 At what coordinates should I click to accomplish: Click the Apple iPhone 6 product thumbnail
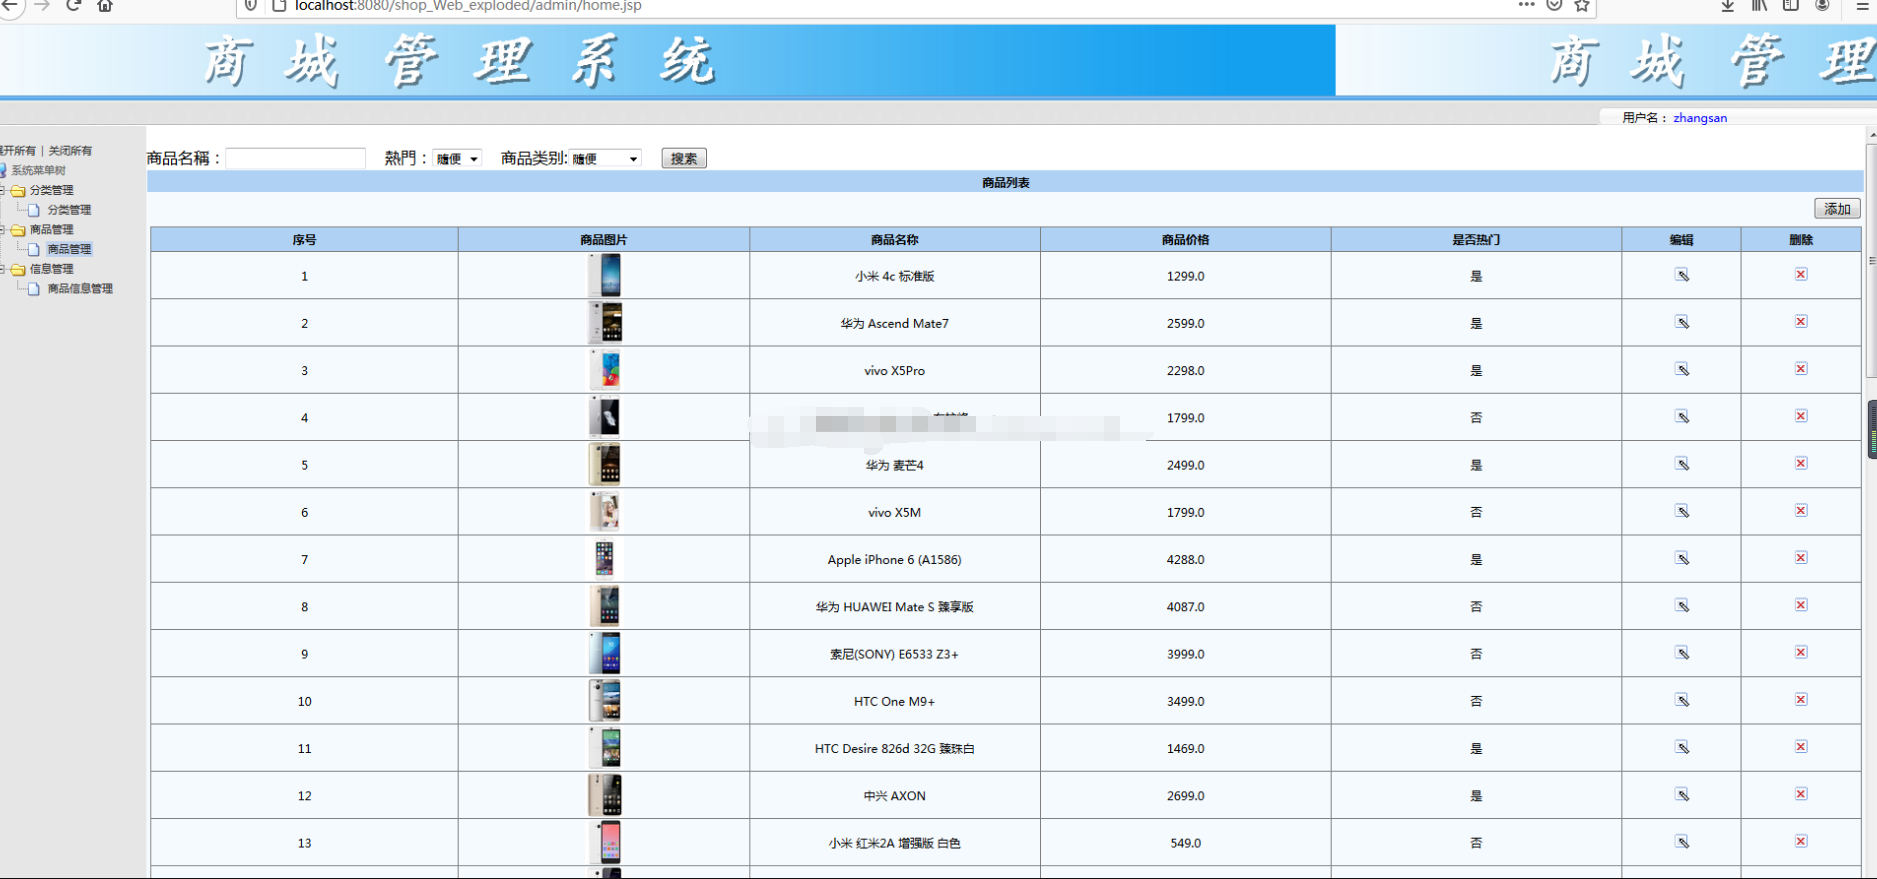(604, 559)
